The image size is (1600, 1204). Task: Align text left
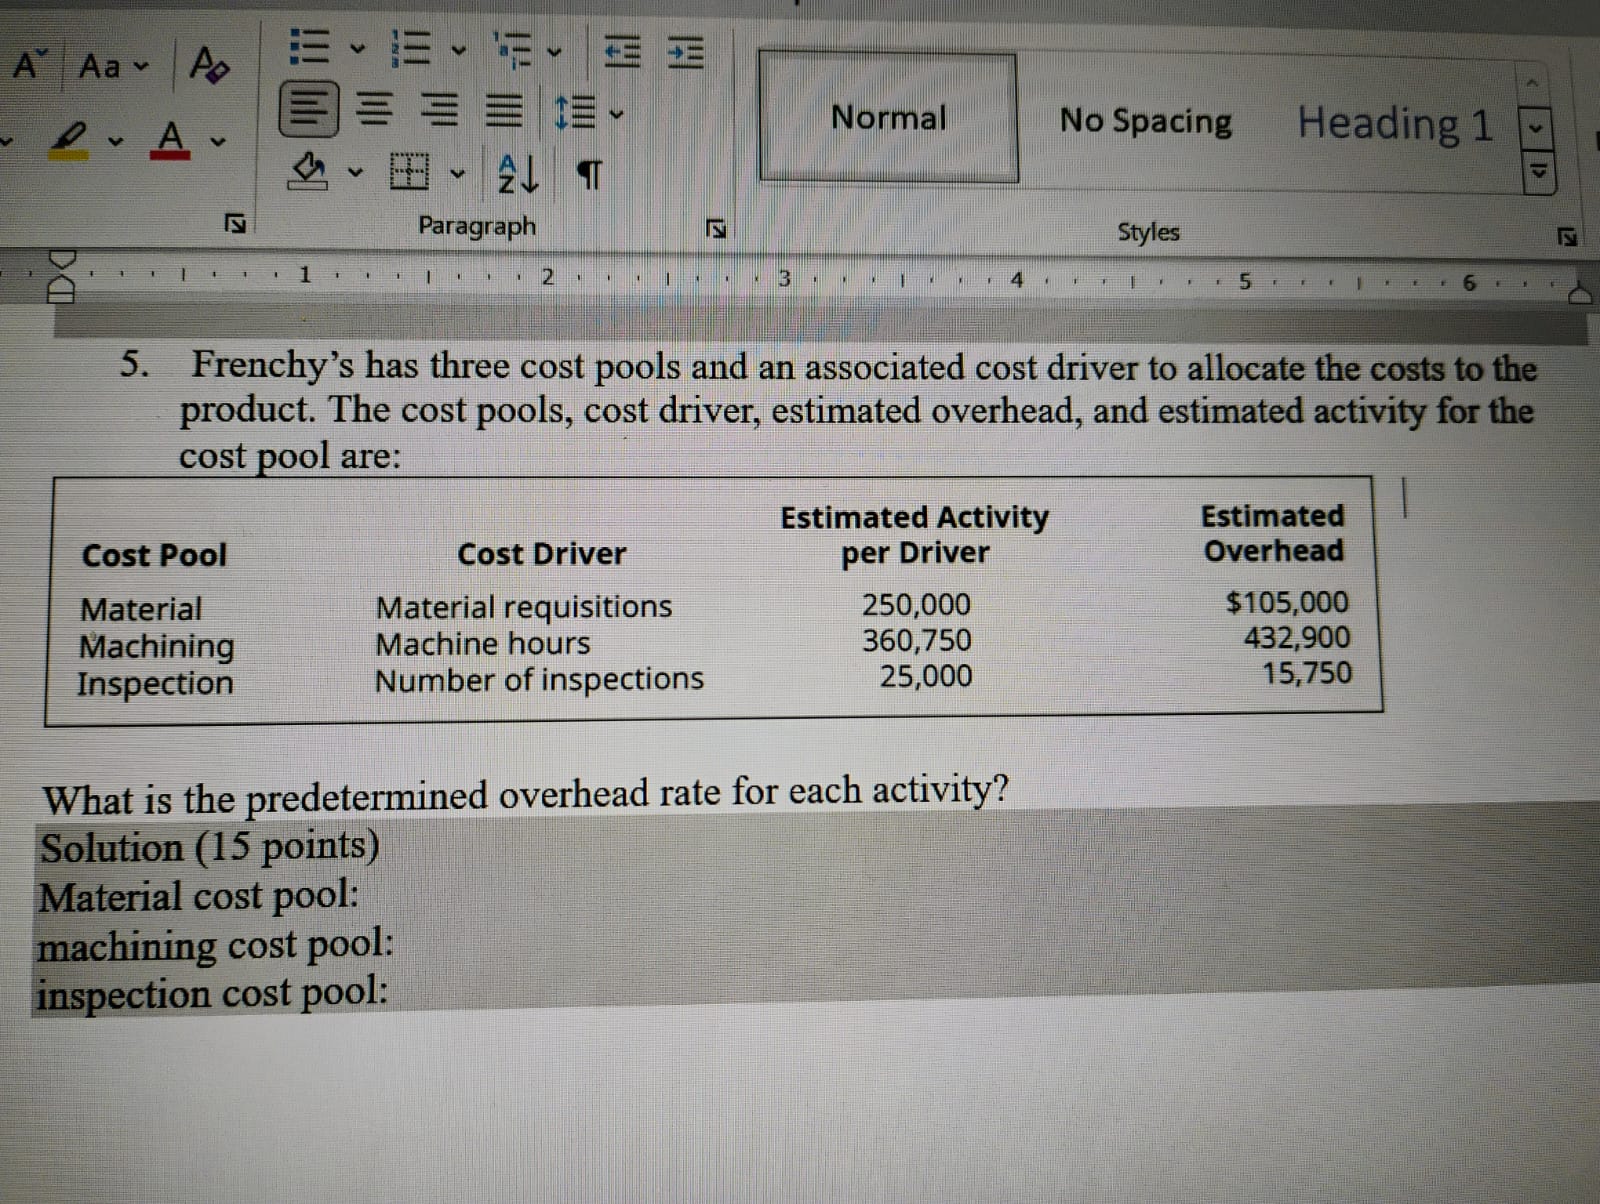click(x=309, y=109)
